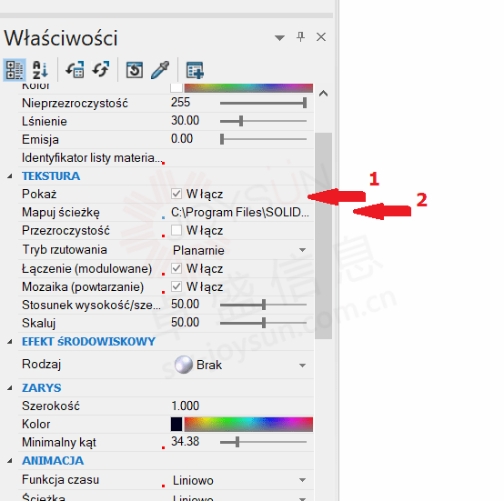Viewport: 504px width, 502px height.
Task: Switch to alphabetical sort icon
Action: (40, 70)
